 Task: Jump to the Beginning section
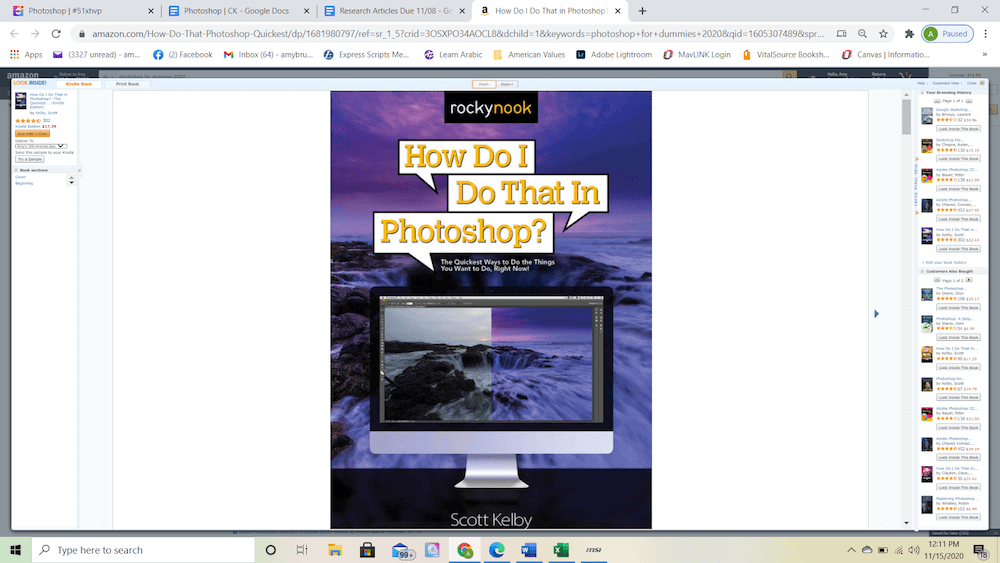[x=24, y=183]
